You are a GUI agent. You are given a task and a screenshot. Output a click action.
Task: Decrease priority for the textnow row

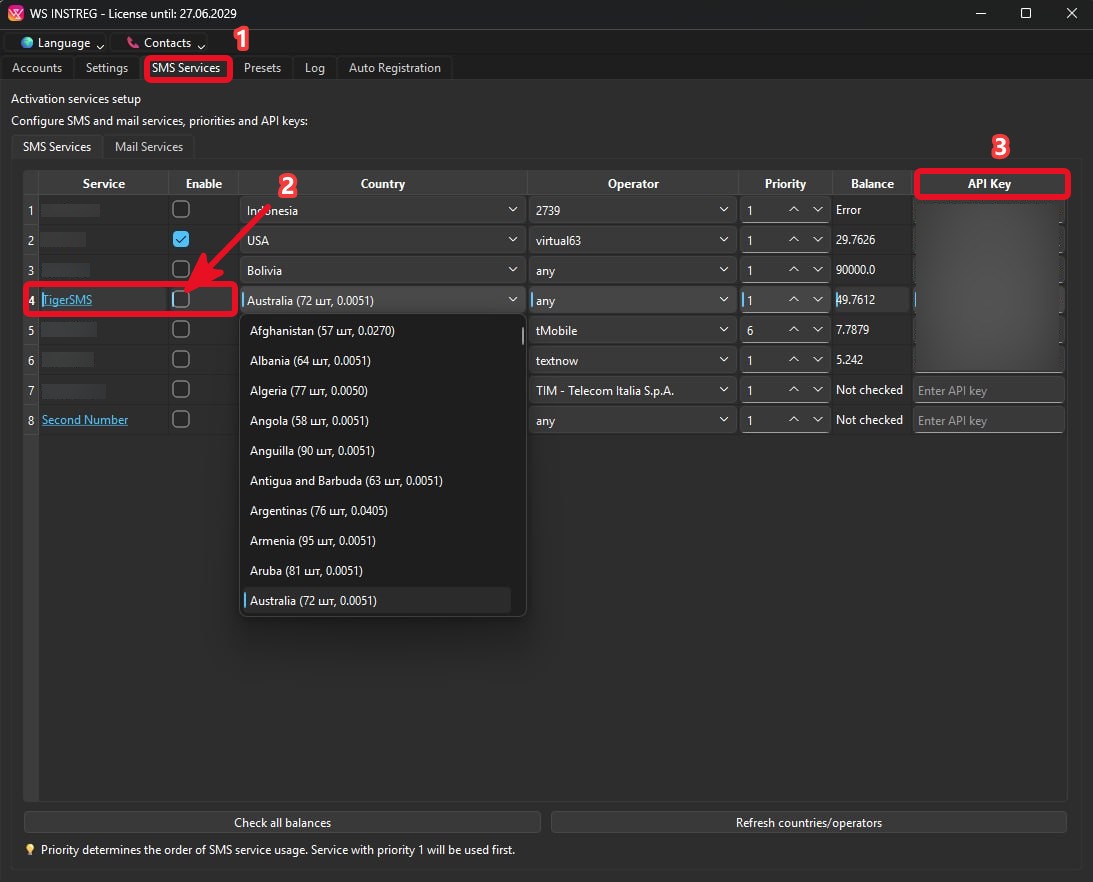[x=817, y=359]
